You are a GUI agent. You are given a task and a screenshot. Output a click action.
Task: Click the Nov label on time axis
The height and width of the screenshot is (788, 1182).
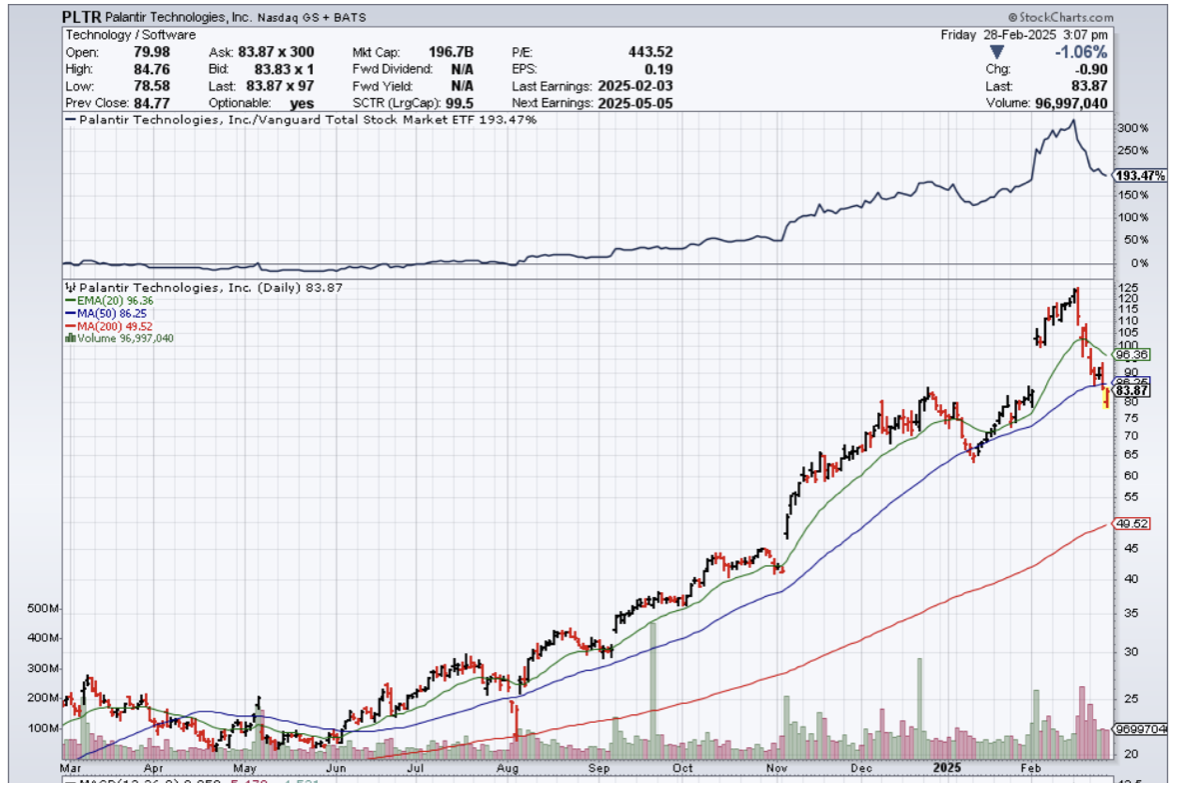pyautogui.click(x=776, y=768)
